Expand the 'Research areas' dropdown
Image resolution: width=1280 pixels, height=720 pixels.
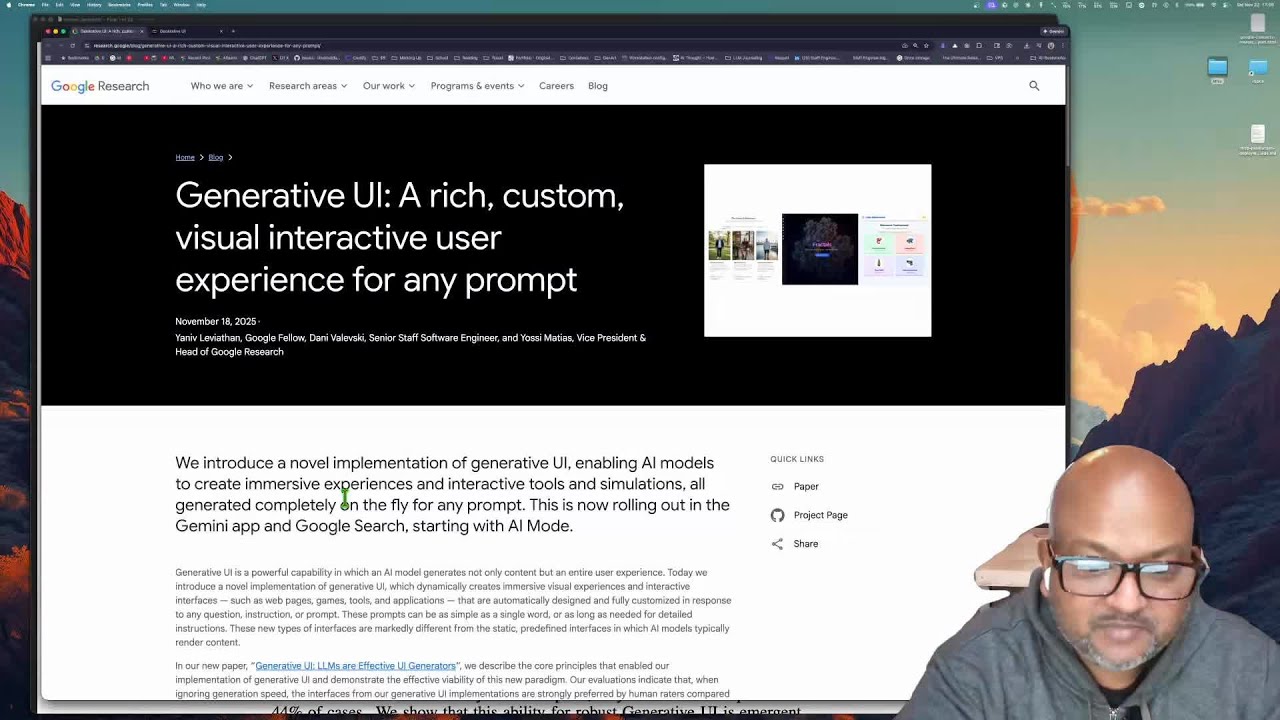point(308,86)
